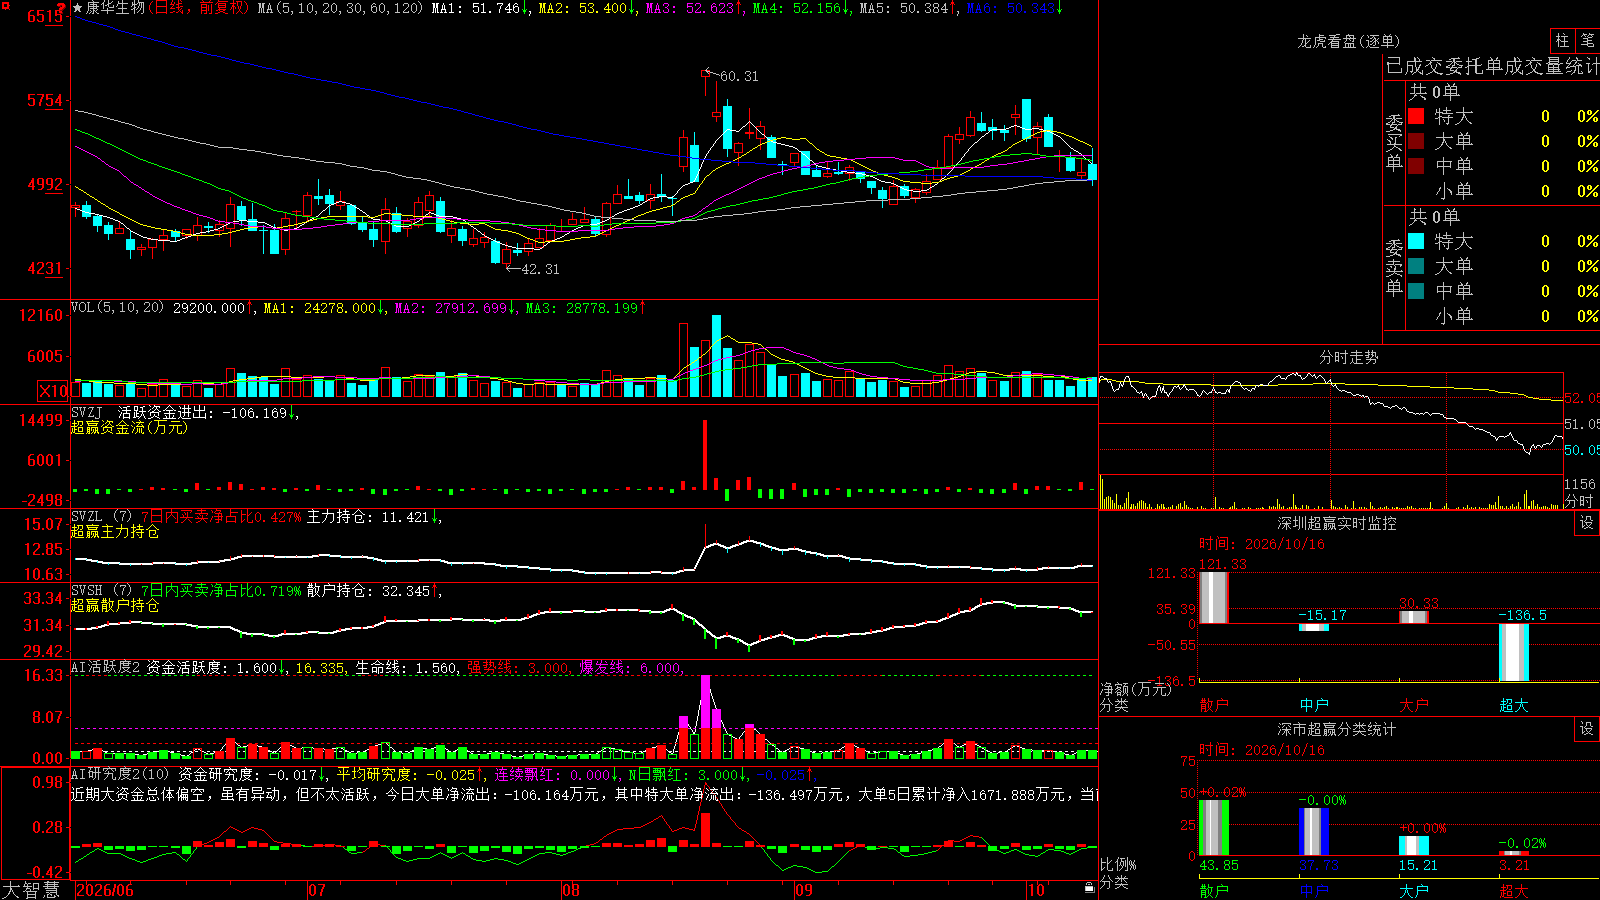Viewport: 1600px width, 900px height.
Task: Click the 龙虎看盘(逐单) panel title
Action: point(1349,41)
